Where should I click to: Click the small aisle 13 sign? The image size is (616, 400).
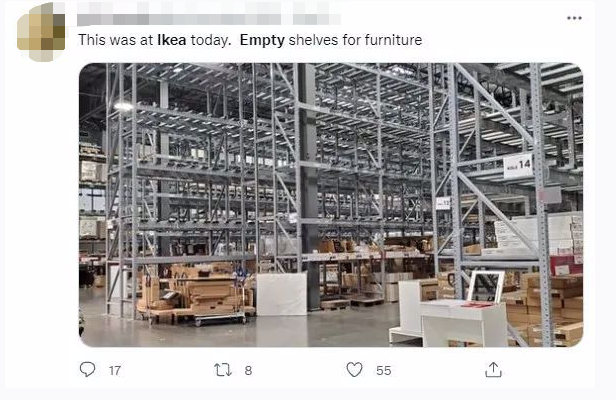(x=443, y=203)
